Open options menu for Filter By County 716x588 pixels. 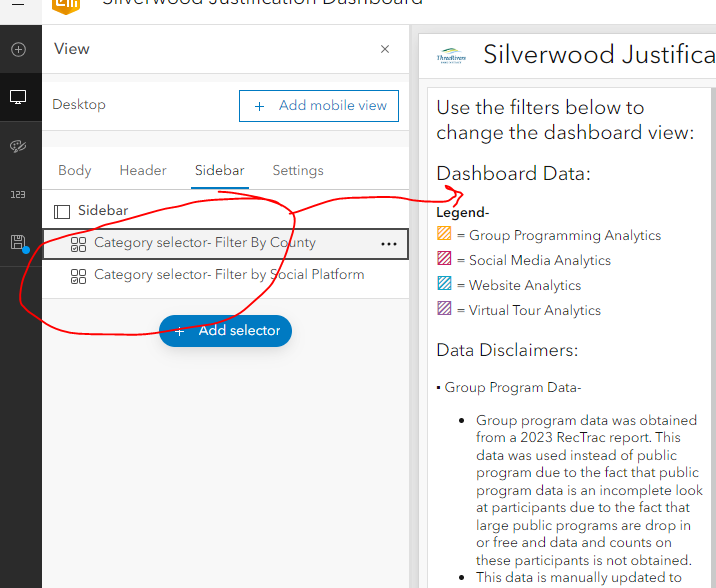(389, 244)
